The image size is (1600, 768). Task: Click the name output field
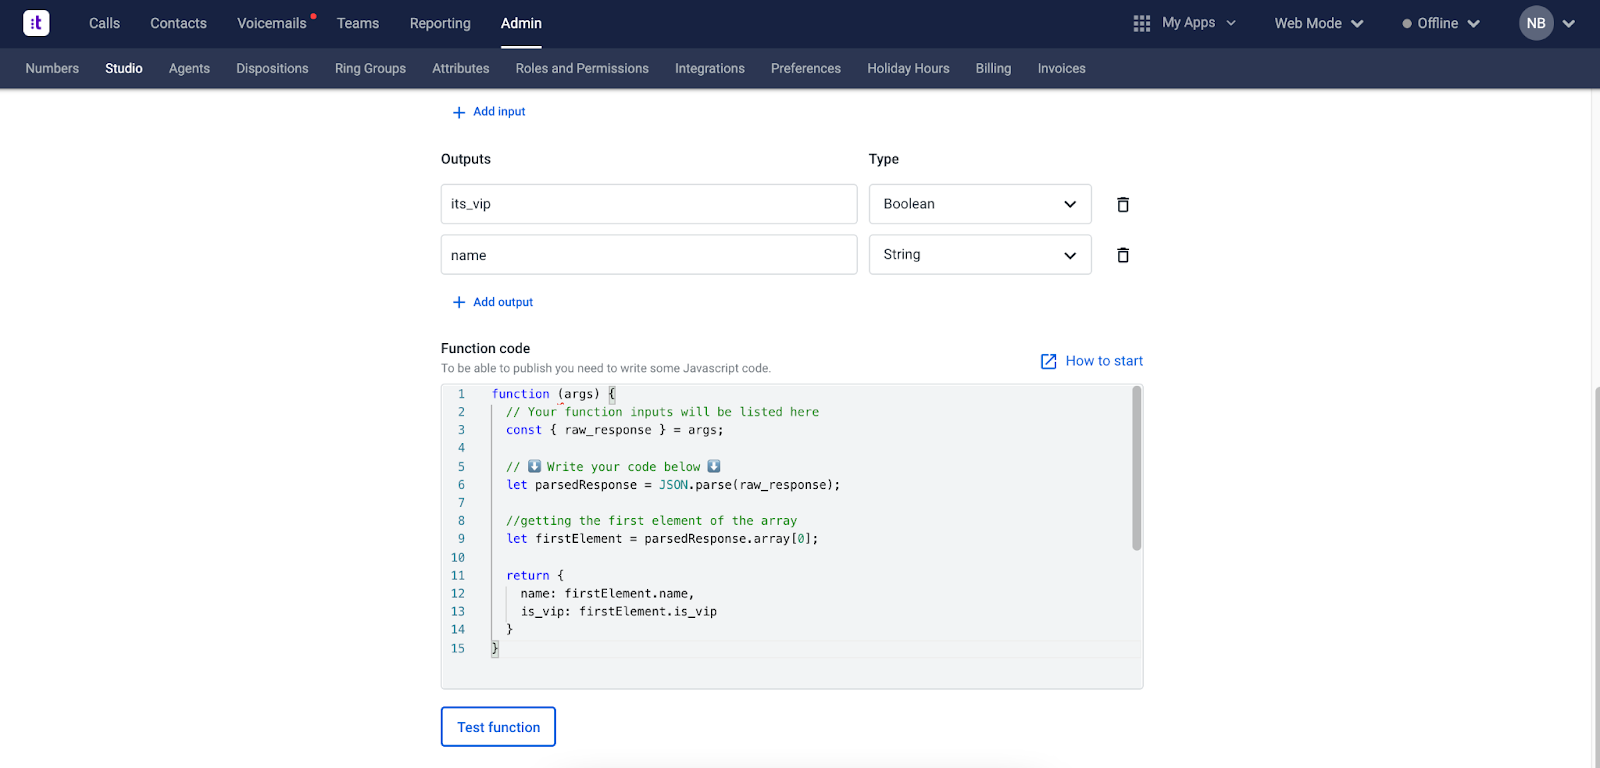(x=649, y=255)
